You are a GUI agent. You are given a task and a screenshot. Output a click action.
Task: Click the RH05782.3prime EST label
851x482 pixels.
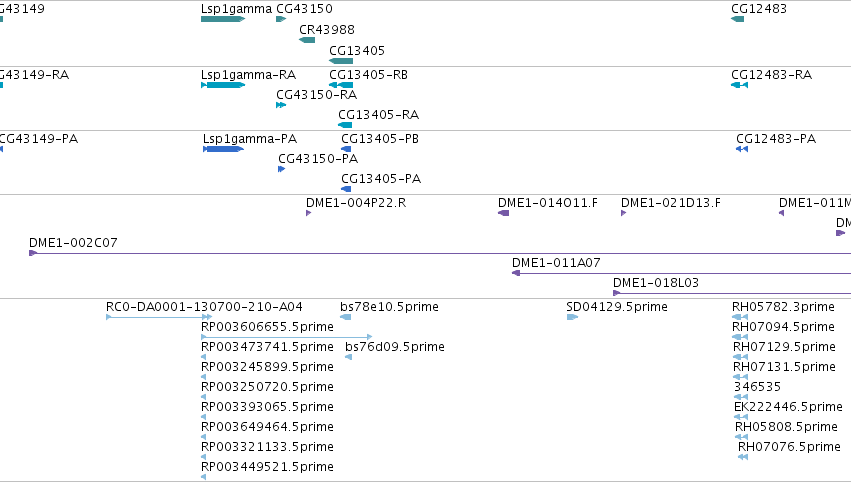[783, 307]
